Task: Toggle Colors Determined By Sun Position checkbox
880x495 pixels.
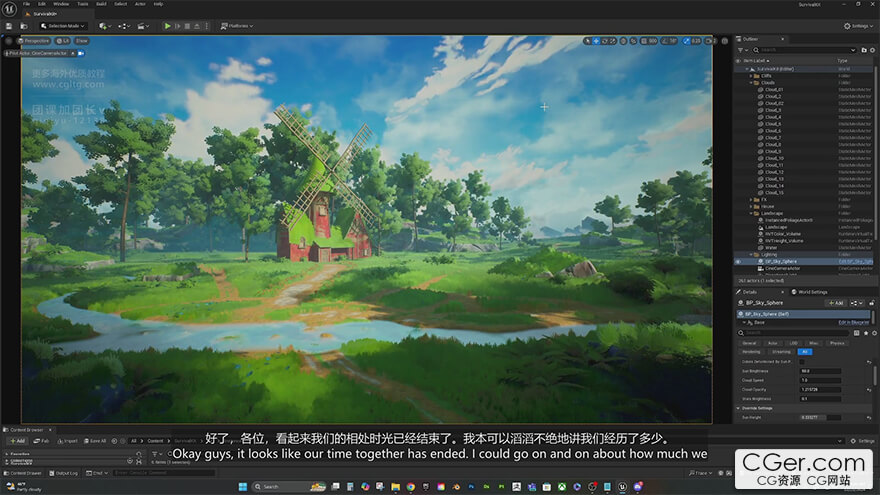Action: click(802, 361)
